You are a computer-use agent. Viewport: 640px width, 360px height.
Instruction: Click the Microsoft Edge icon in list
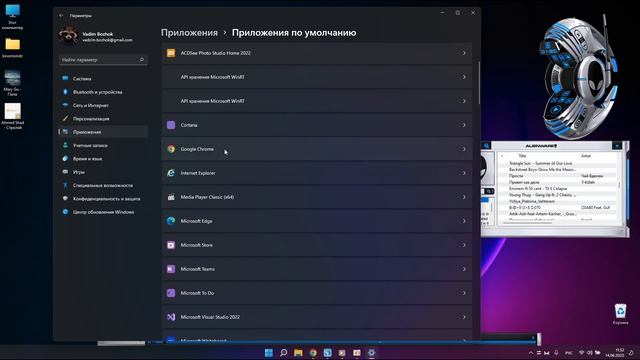pos(171,221)
